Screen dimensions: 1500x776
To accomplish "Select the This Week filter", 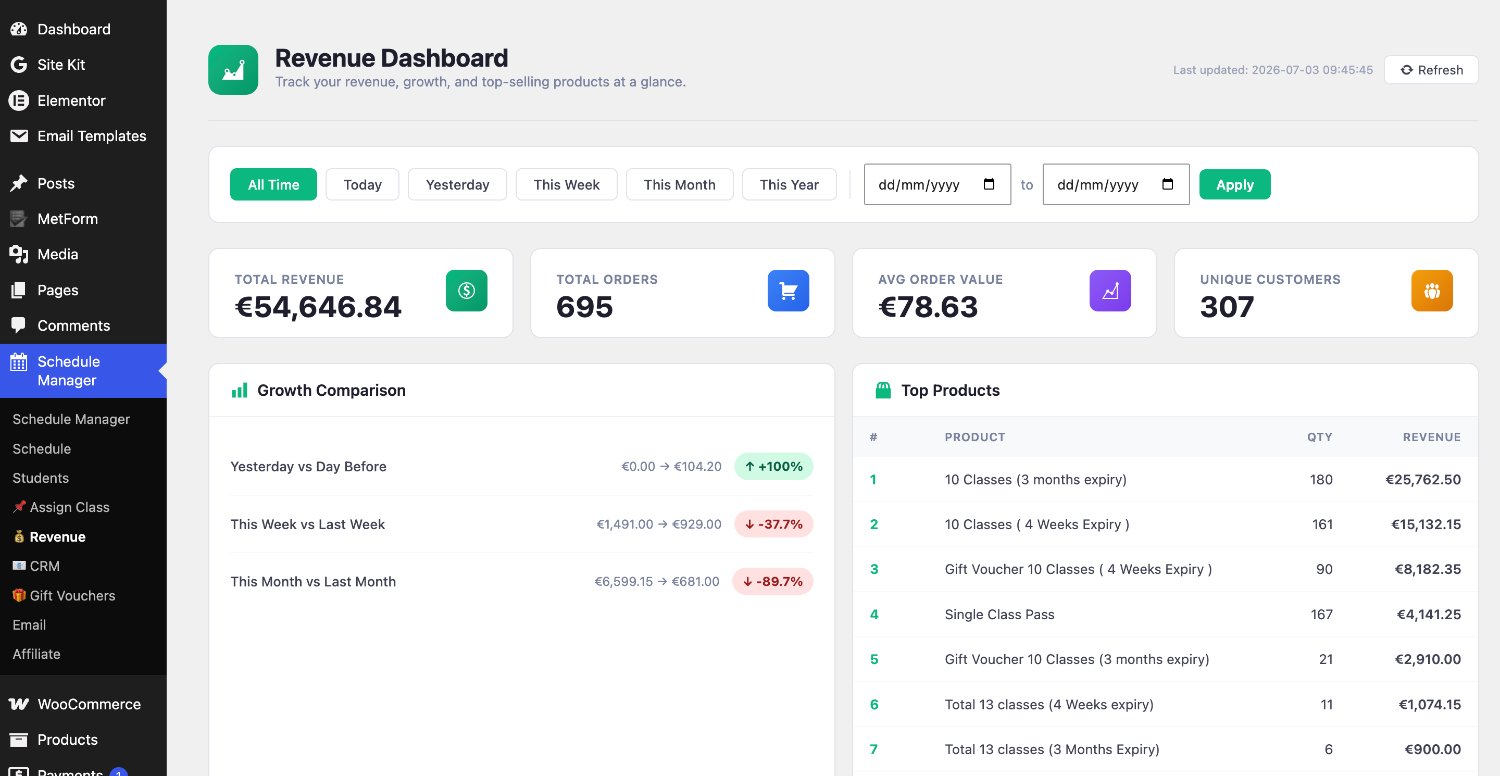I will pos(567,184).
